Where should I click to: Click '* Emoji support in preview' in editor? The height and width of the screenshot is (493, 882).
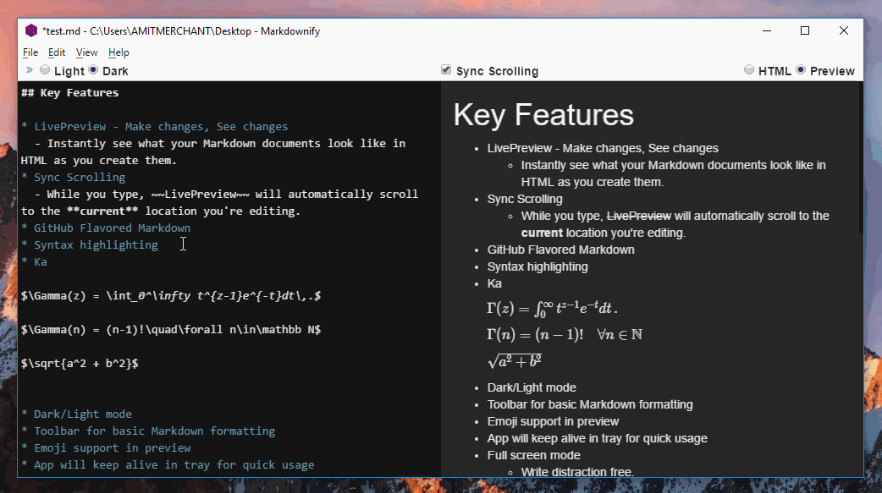(x=106, y=448)
